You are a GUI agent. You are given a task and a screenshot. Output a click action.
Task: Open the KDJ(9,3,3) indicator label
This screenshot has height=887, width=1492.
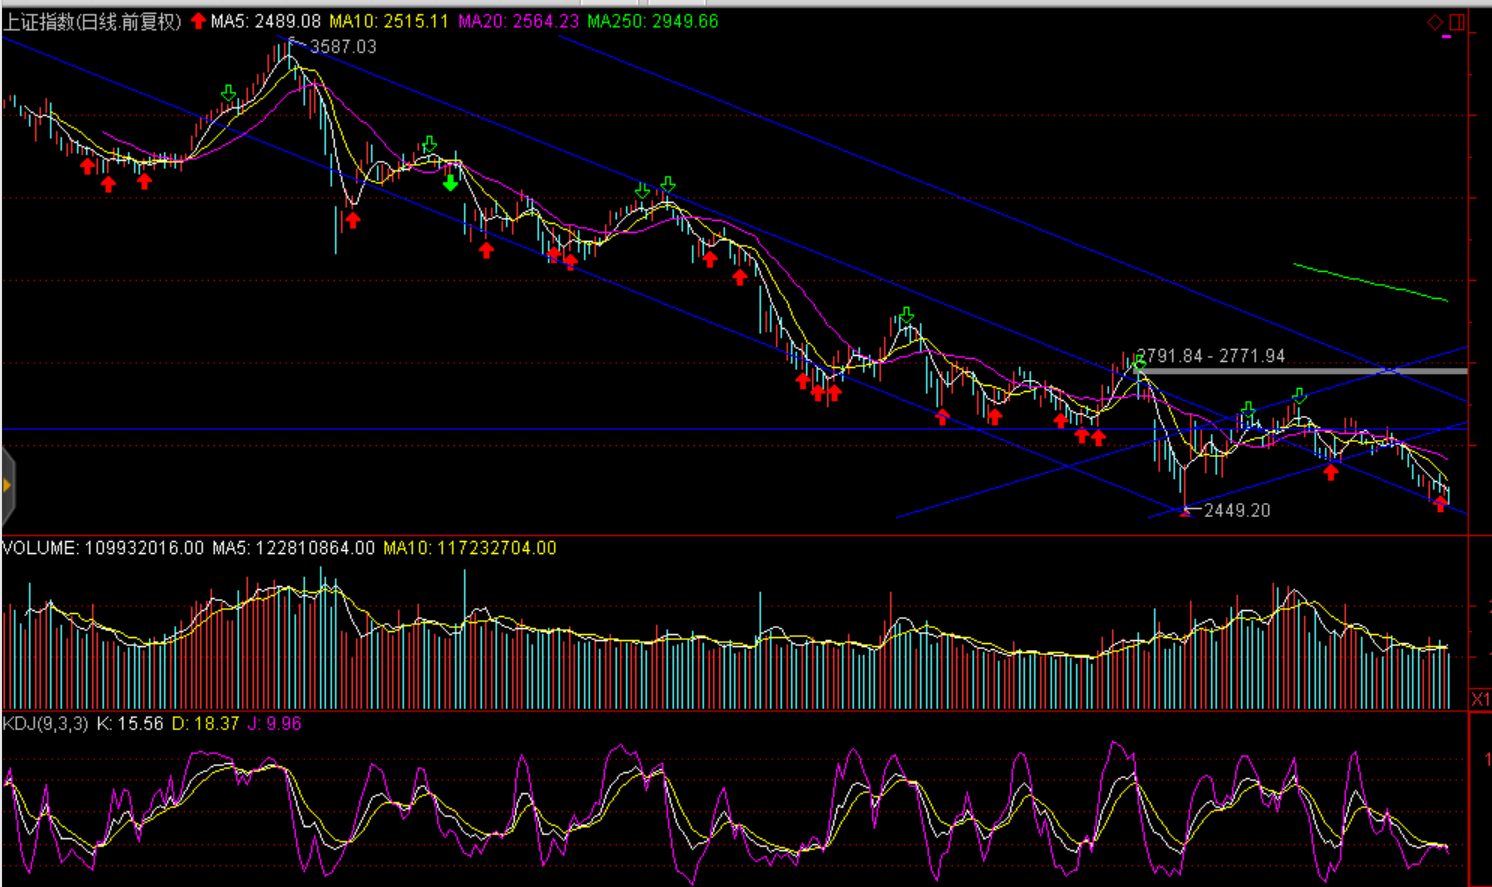(46, 723)
